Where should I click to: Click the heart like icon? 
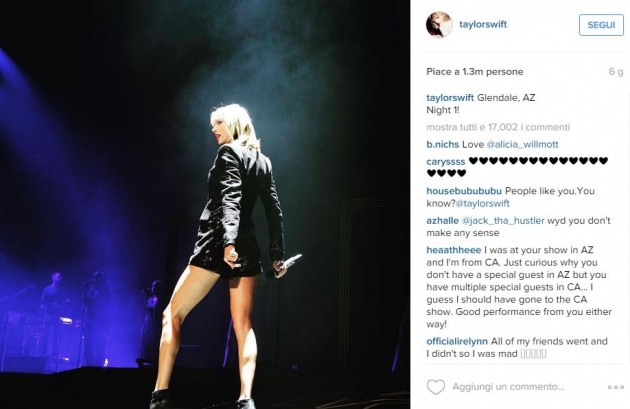pyautogui.click(x=436, y=387)
